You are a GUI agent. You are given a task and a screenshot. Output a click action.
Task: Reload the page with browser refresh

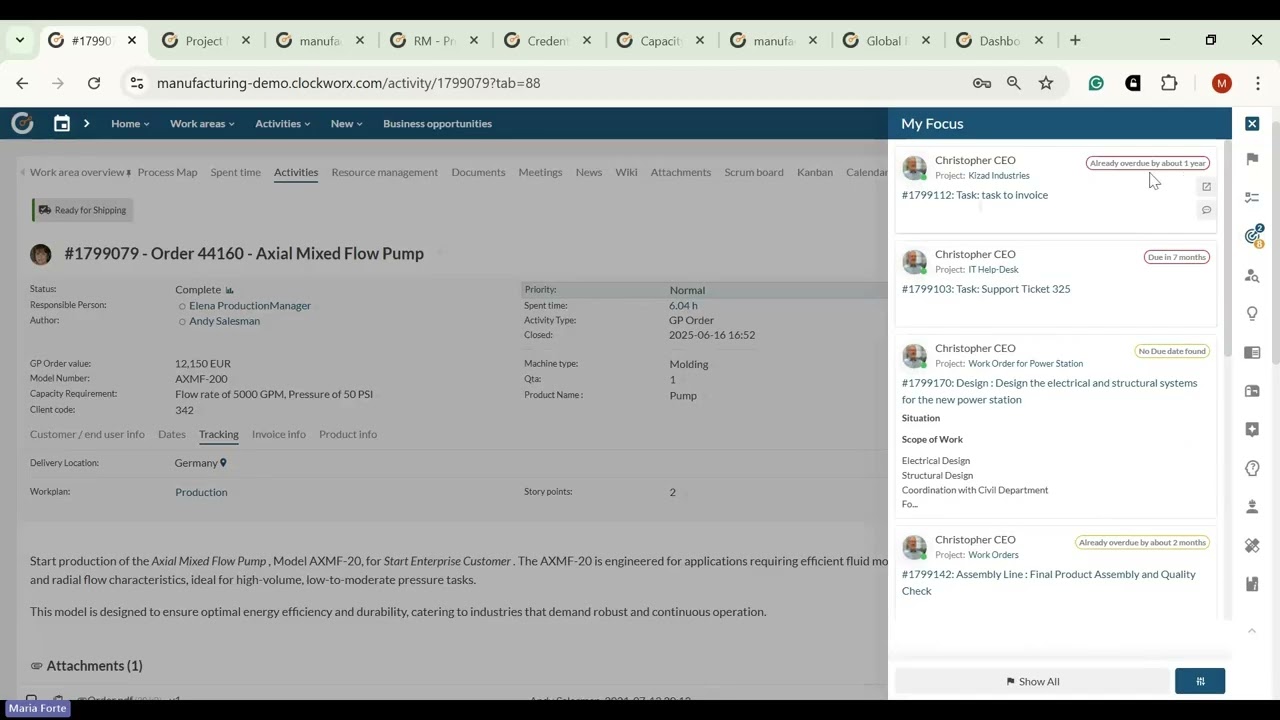coord(94,83)
